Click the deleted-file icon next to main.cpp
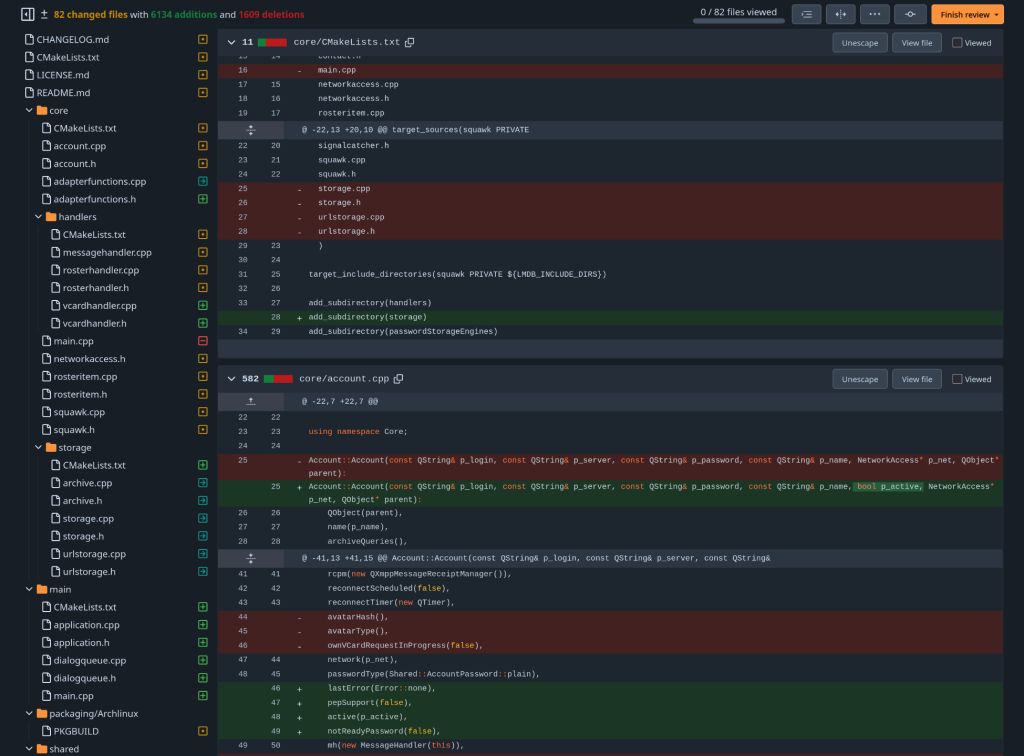 click(203, 341)
